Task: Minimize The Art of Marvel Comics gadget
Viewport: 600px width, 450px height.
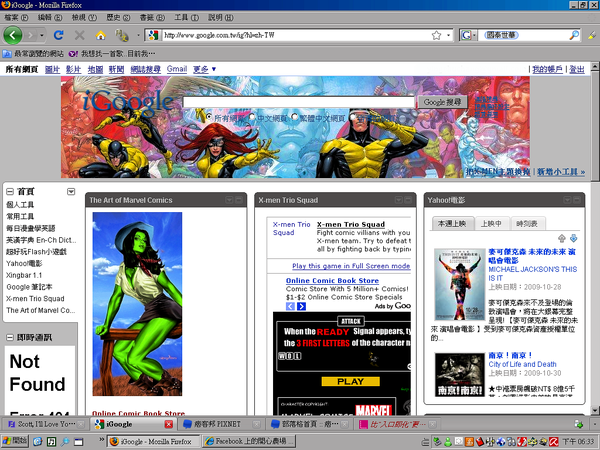Action: (239, 200)
